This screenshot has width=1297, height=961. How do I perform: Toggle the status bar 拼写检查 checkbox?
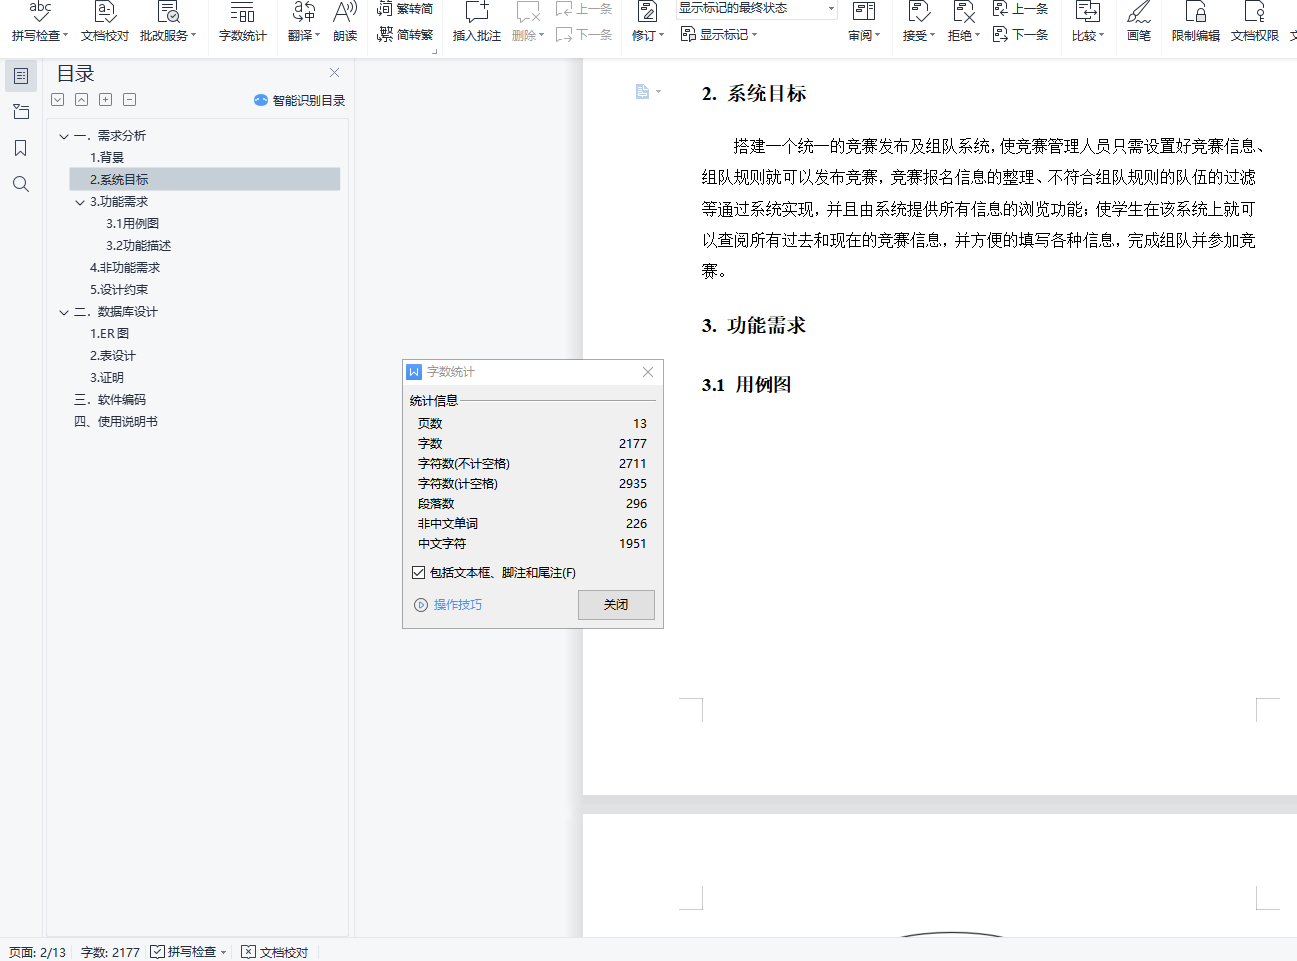157,952
